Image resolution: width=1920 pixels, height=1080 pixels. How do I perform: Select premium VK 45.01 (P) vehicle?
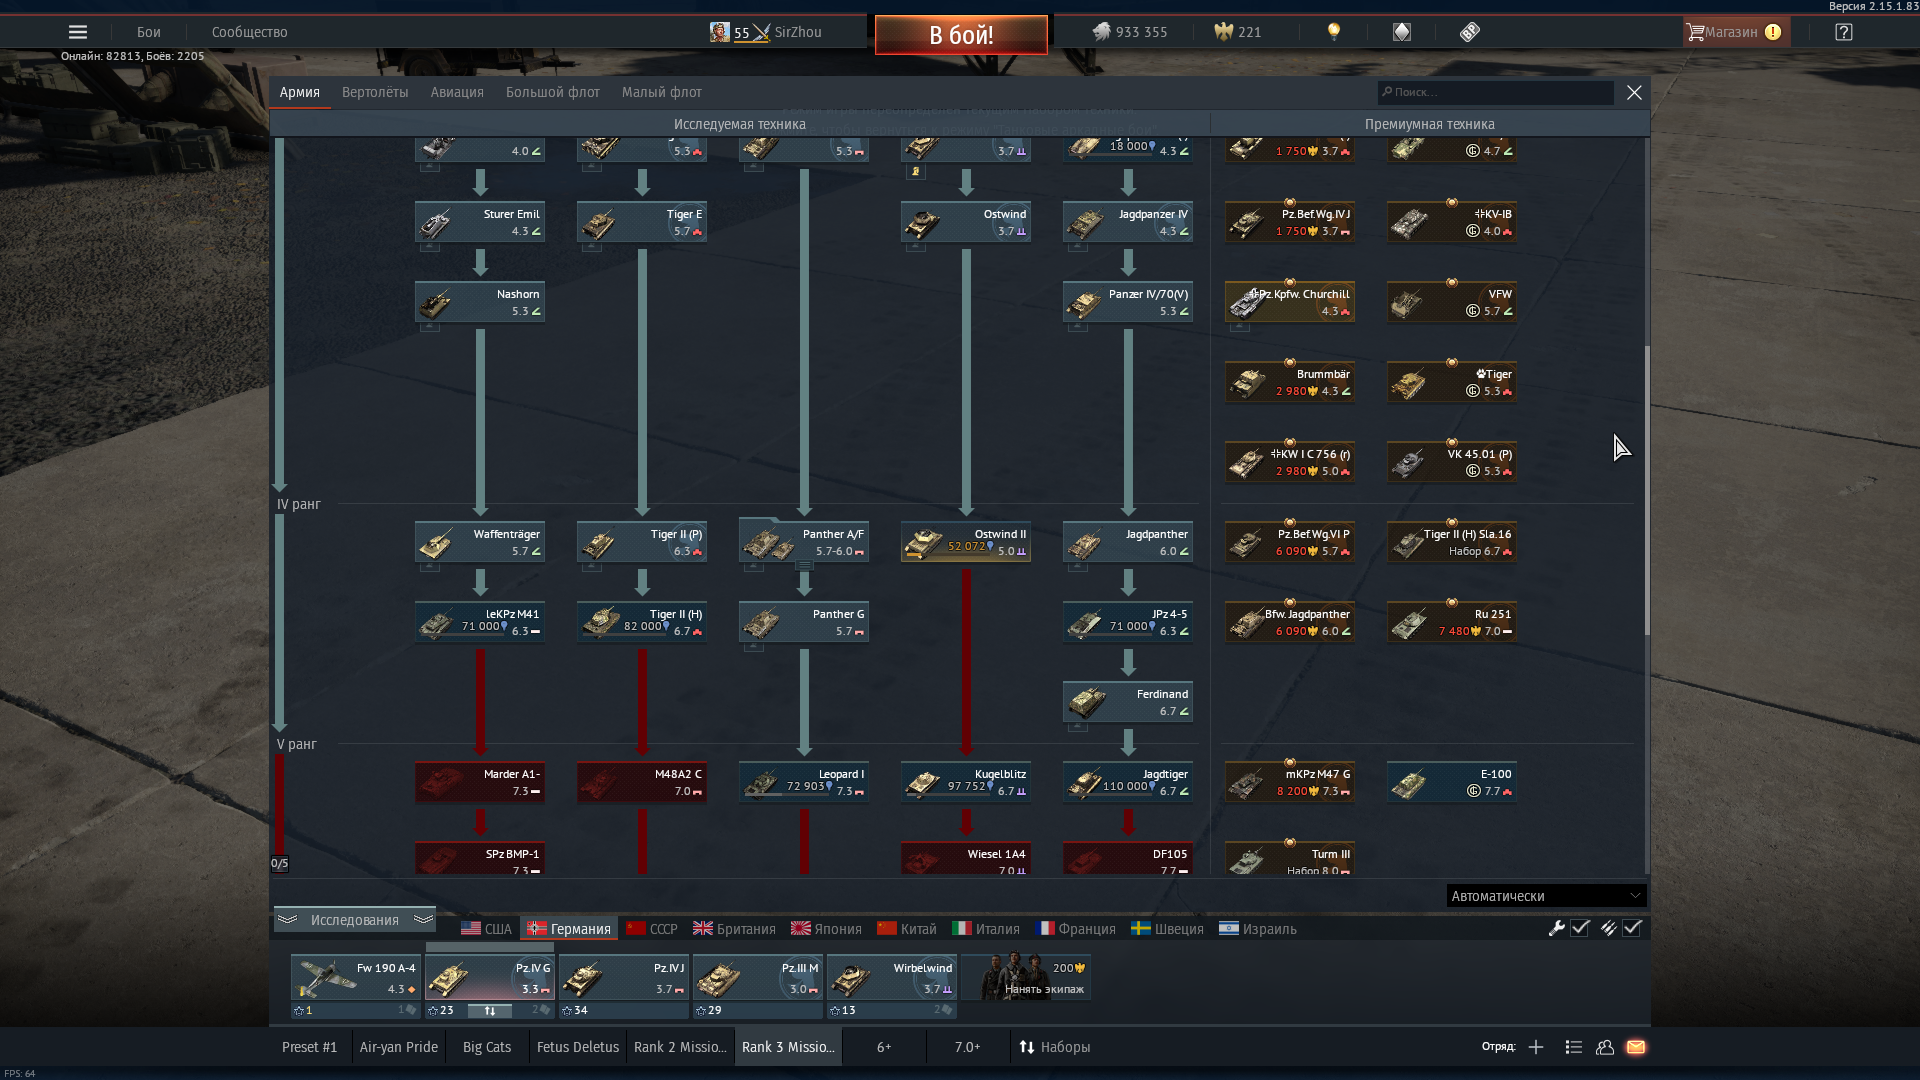1452,462
